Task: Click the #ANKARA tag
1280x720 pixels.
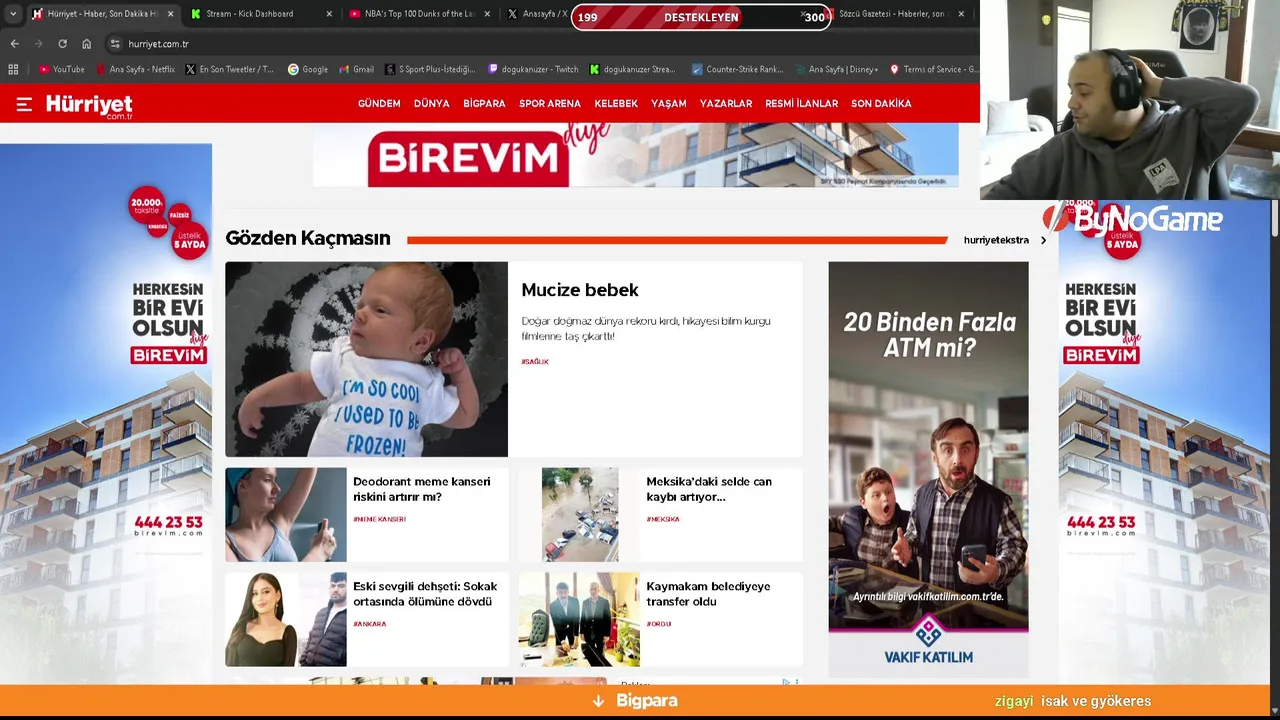Action: pyautogui.click(x=370, y=624)
